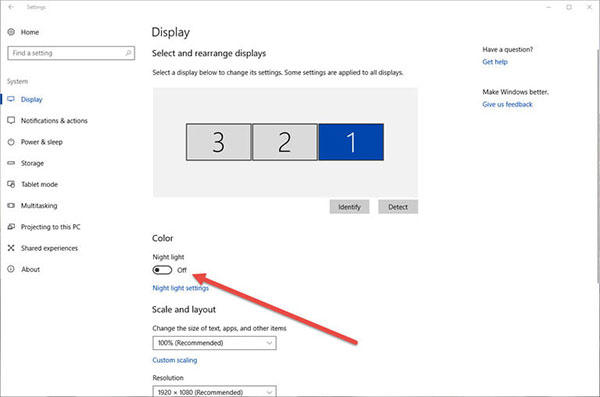Click the Home gear icon
This screenshot has width=600, height=397.
(11, 32)
